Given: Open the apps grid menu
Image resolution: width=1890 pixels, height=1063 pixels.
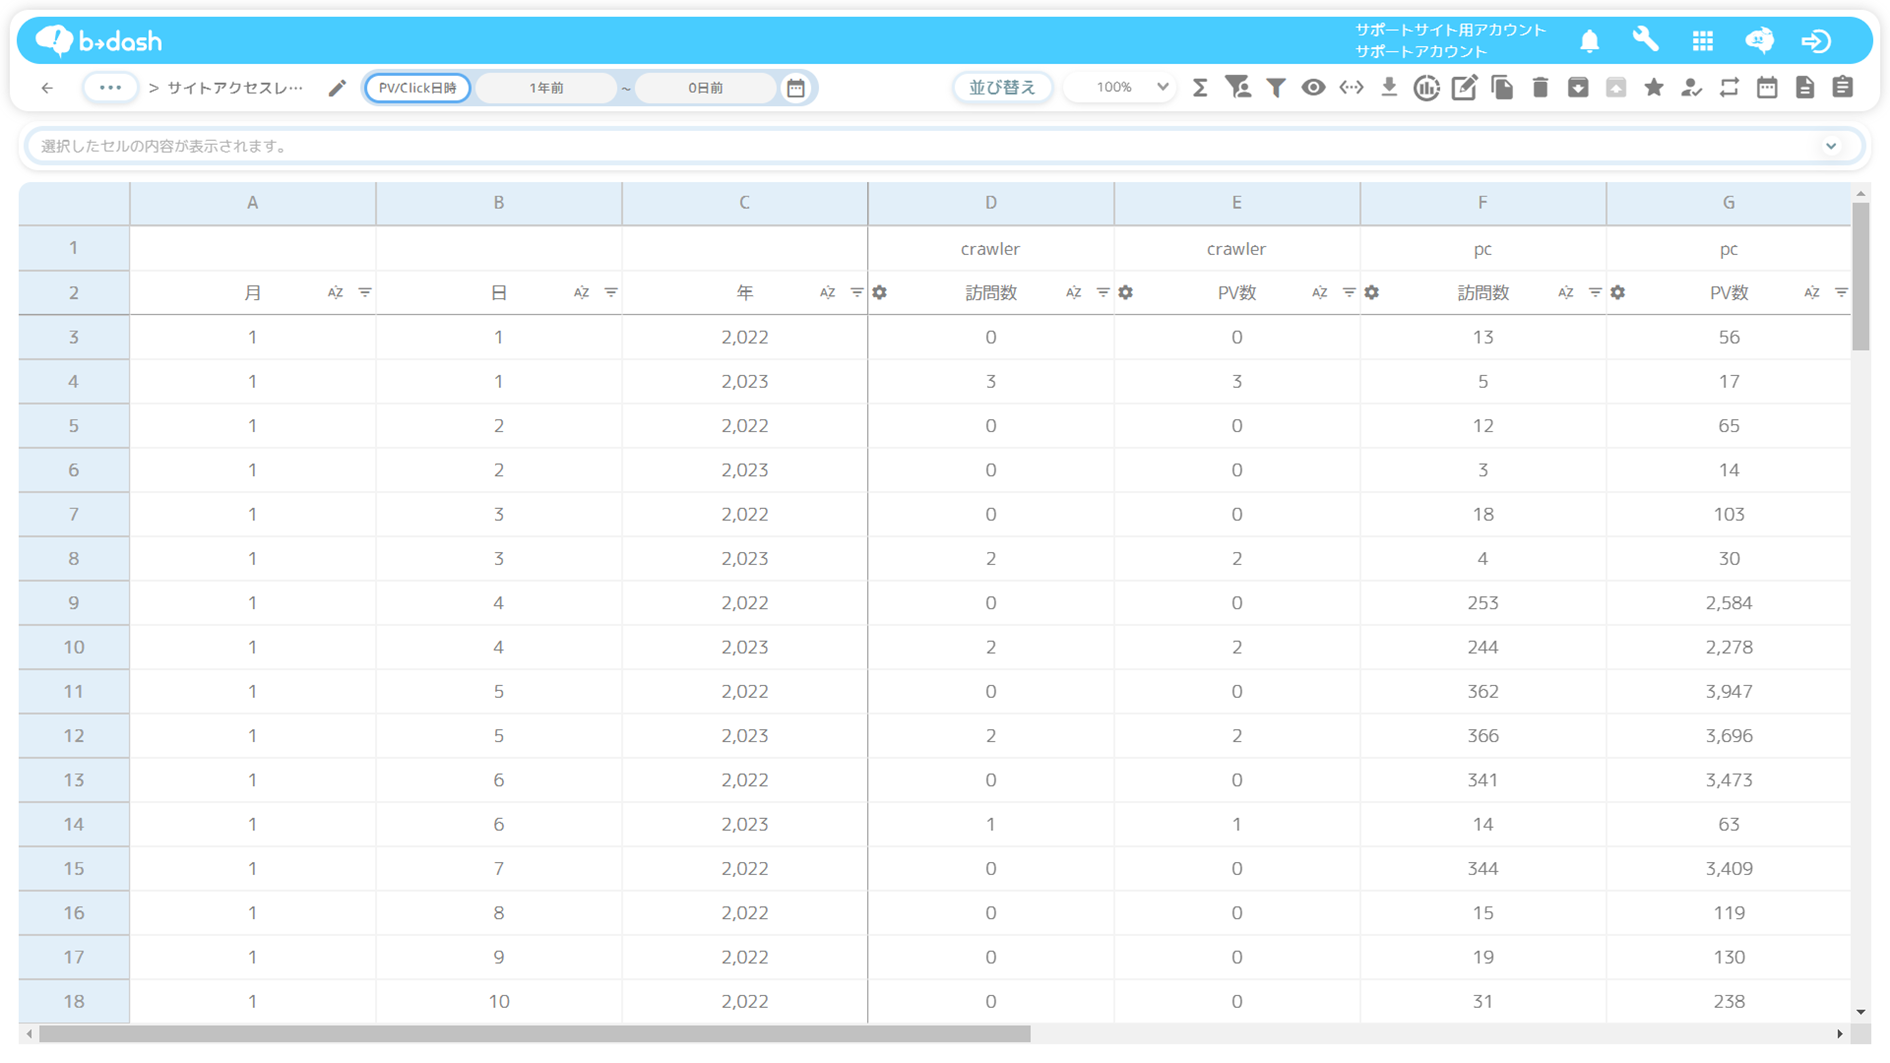Looking at the screenshot, I should (x=1702, y=41).
